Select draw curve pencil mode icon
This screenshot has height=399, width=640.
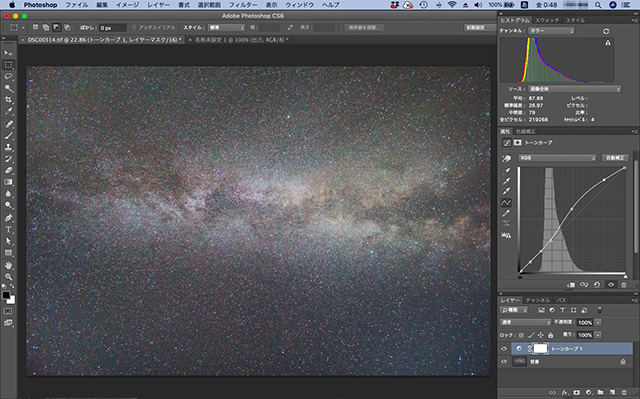coord(507,213)
